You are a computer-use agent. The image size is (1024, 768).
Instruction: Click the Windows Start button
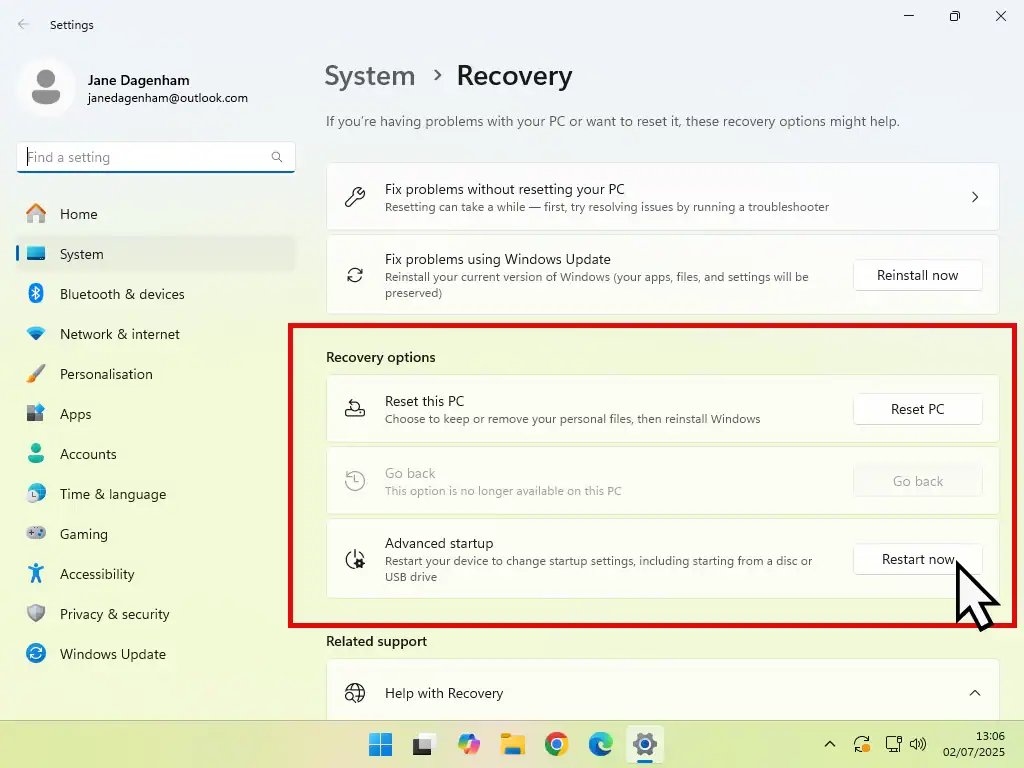coord(381,744)
